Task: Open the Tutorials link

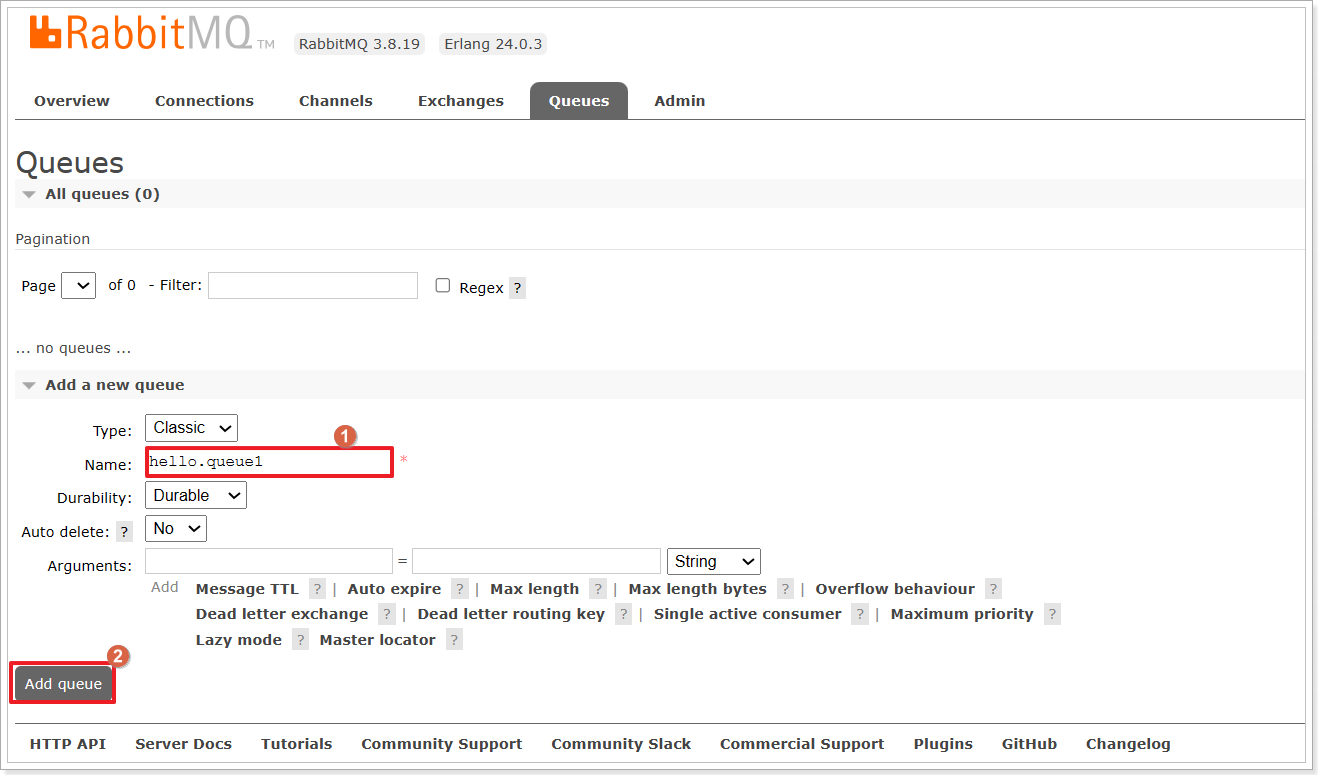Action: (x=297, y=744)
